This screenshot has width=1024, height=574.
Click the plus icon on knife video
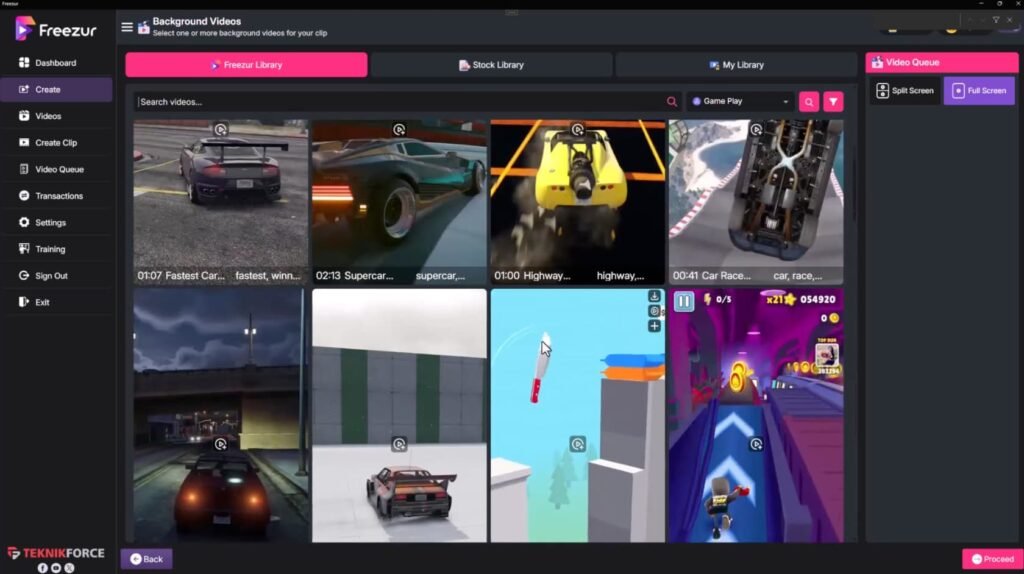click(x=654, y=326)
